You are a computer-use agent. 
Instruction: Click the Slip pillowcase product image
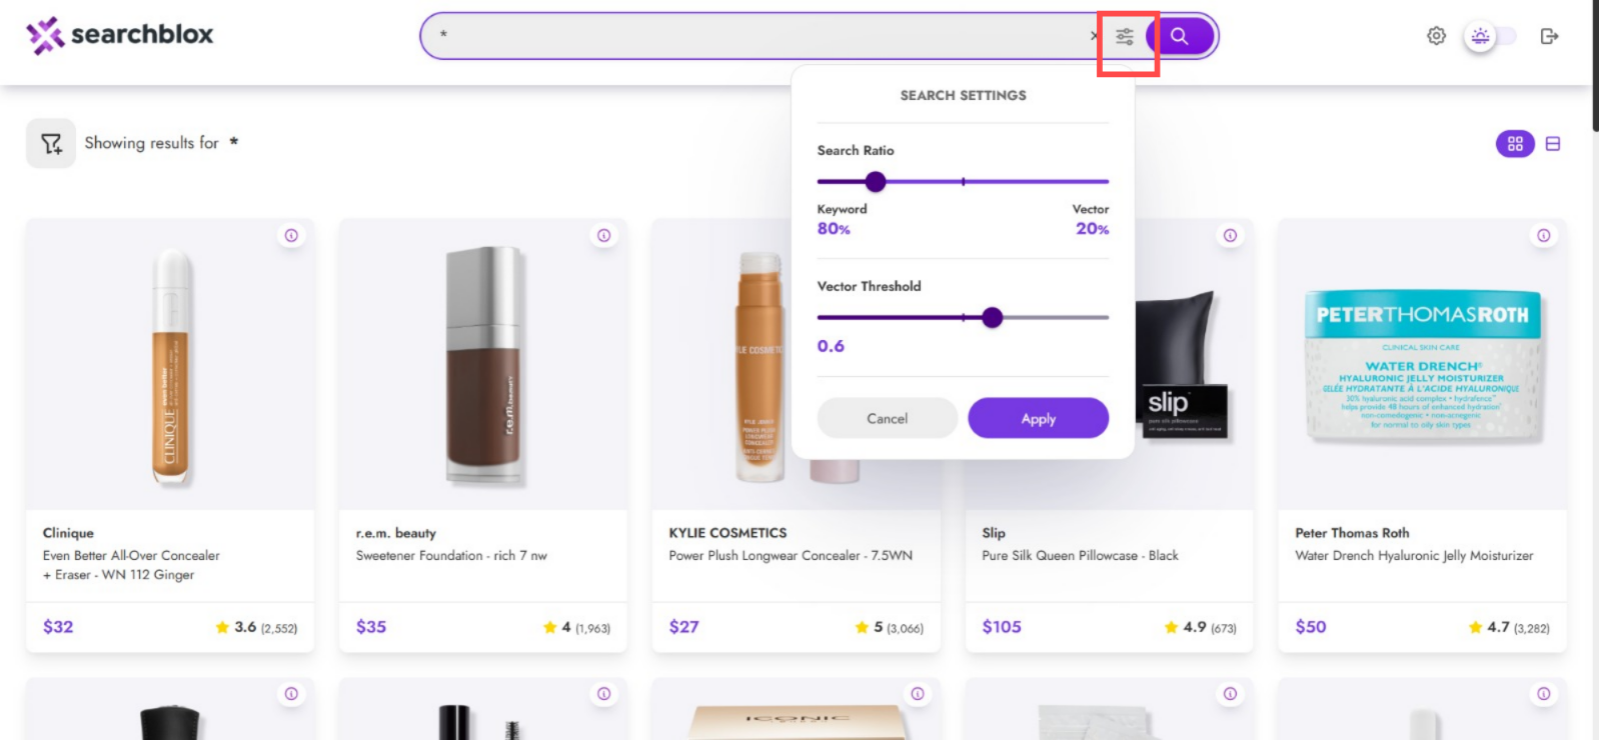pos(1185,367)
